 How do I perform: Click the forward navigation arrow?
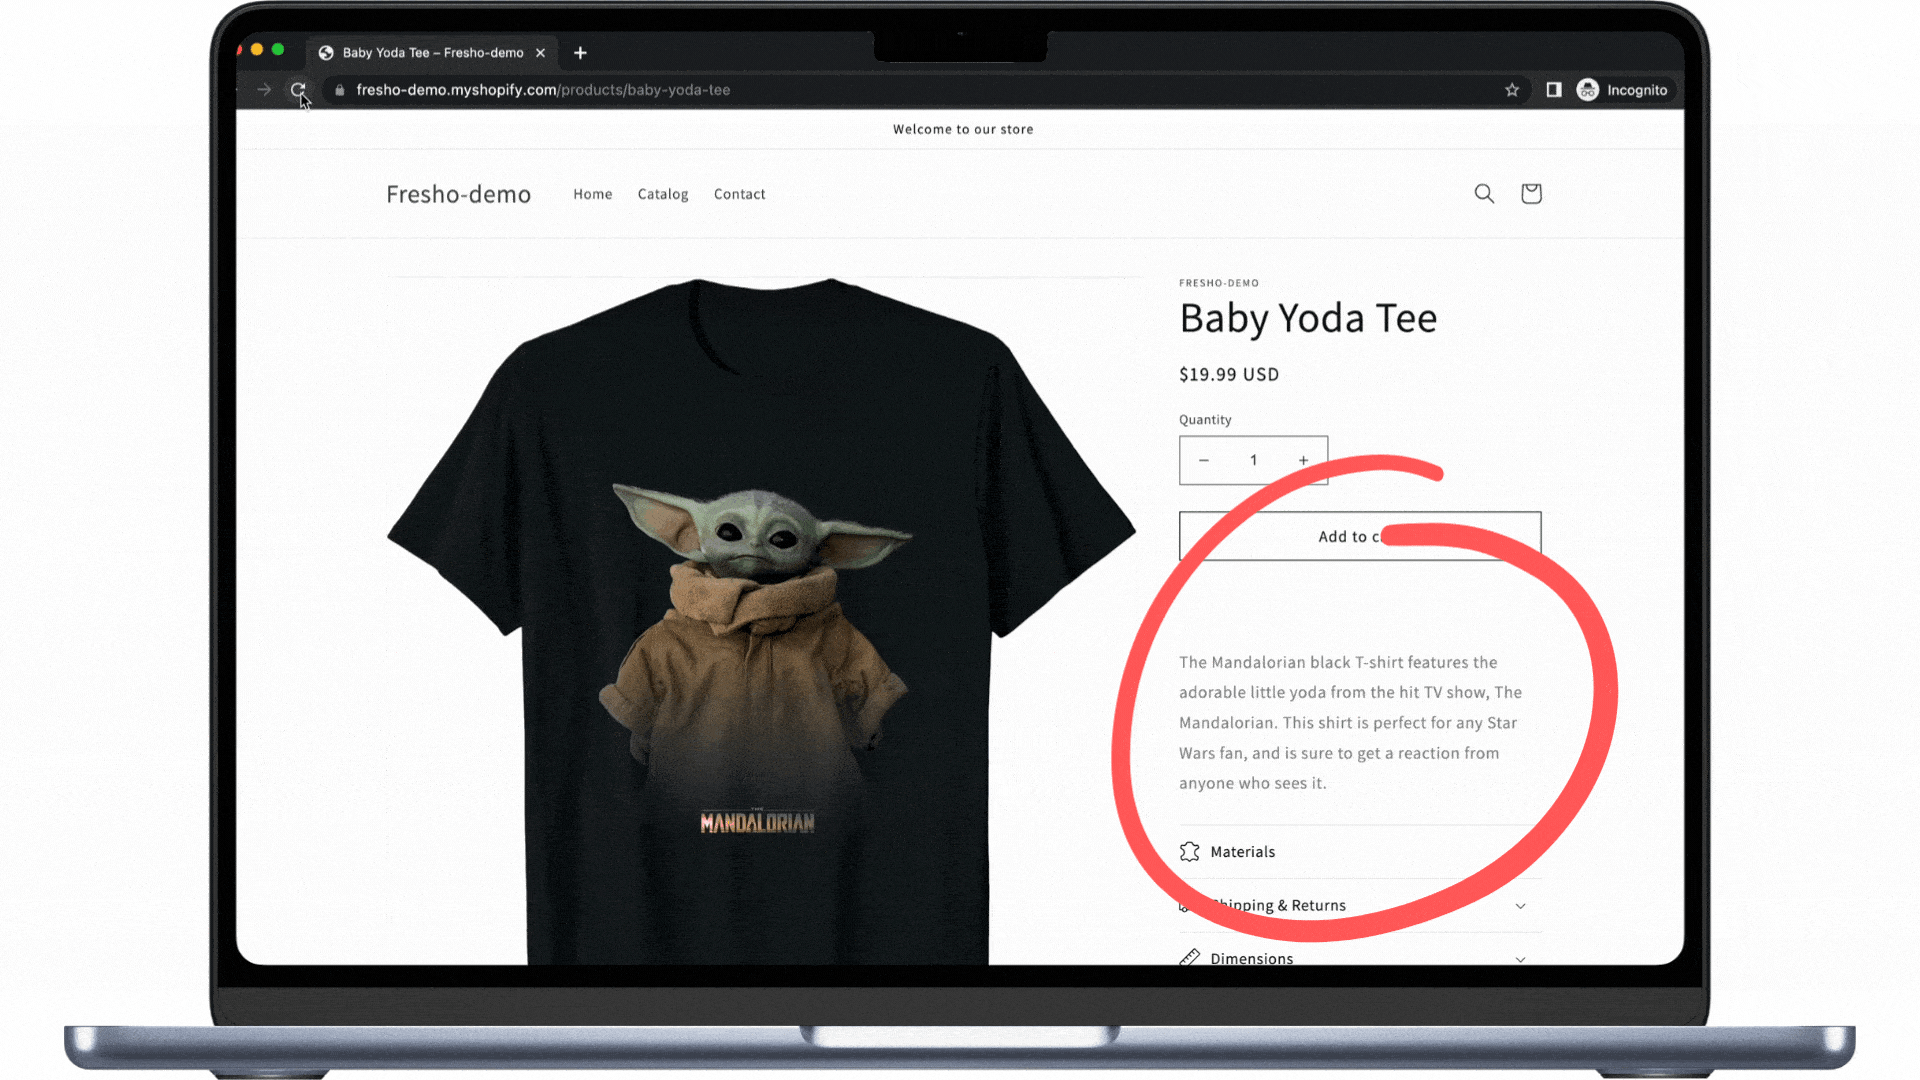point(264,90)
